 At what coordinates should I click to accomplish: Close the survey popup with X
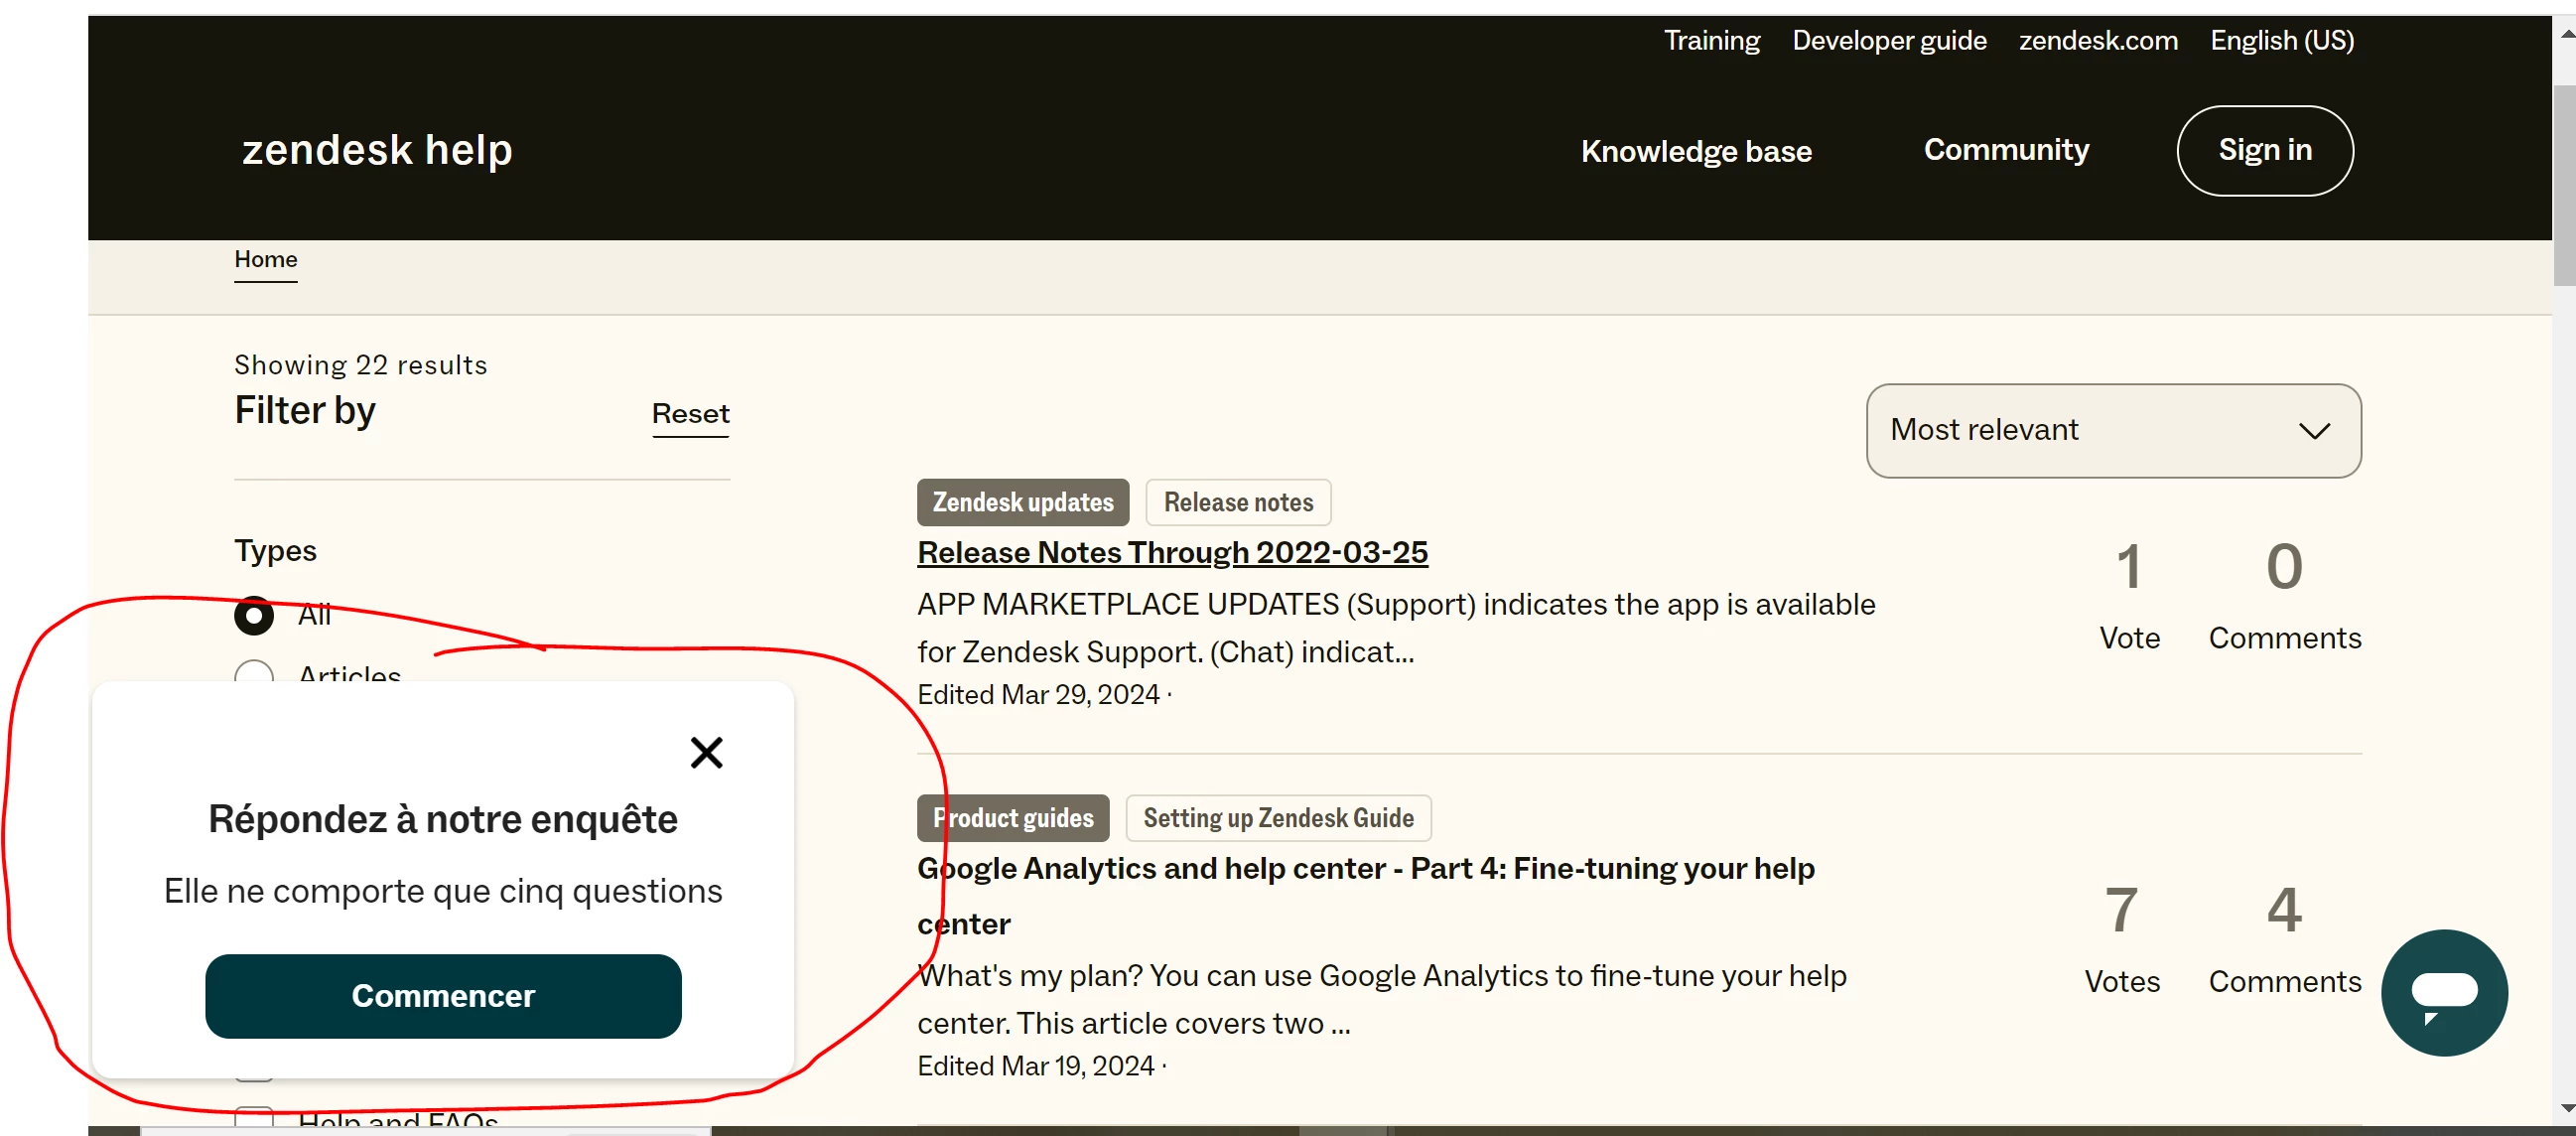pos(706,752)
